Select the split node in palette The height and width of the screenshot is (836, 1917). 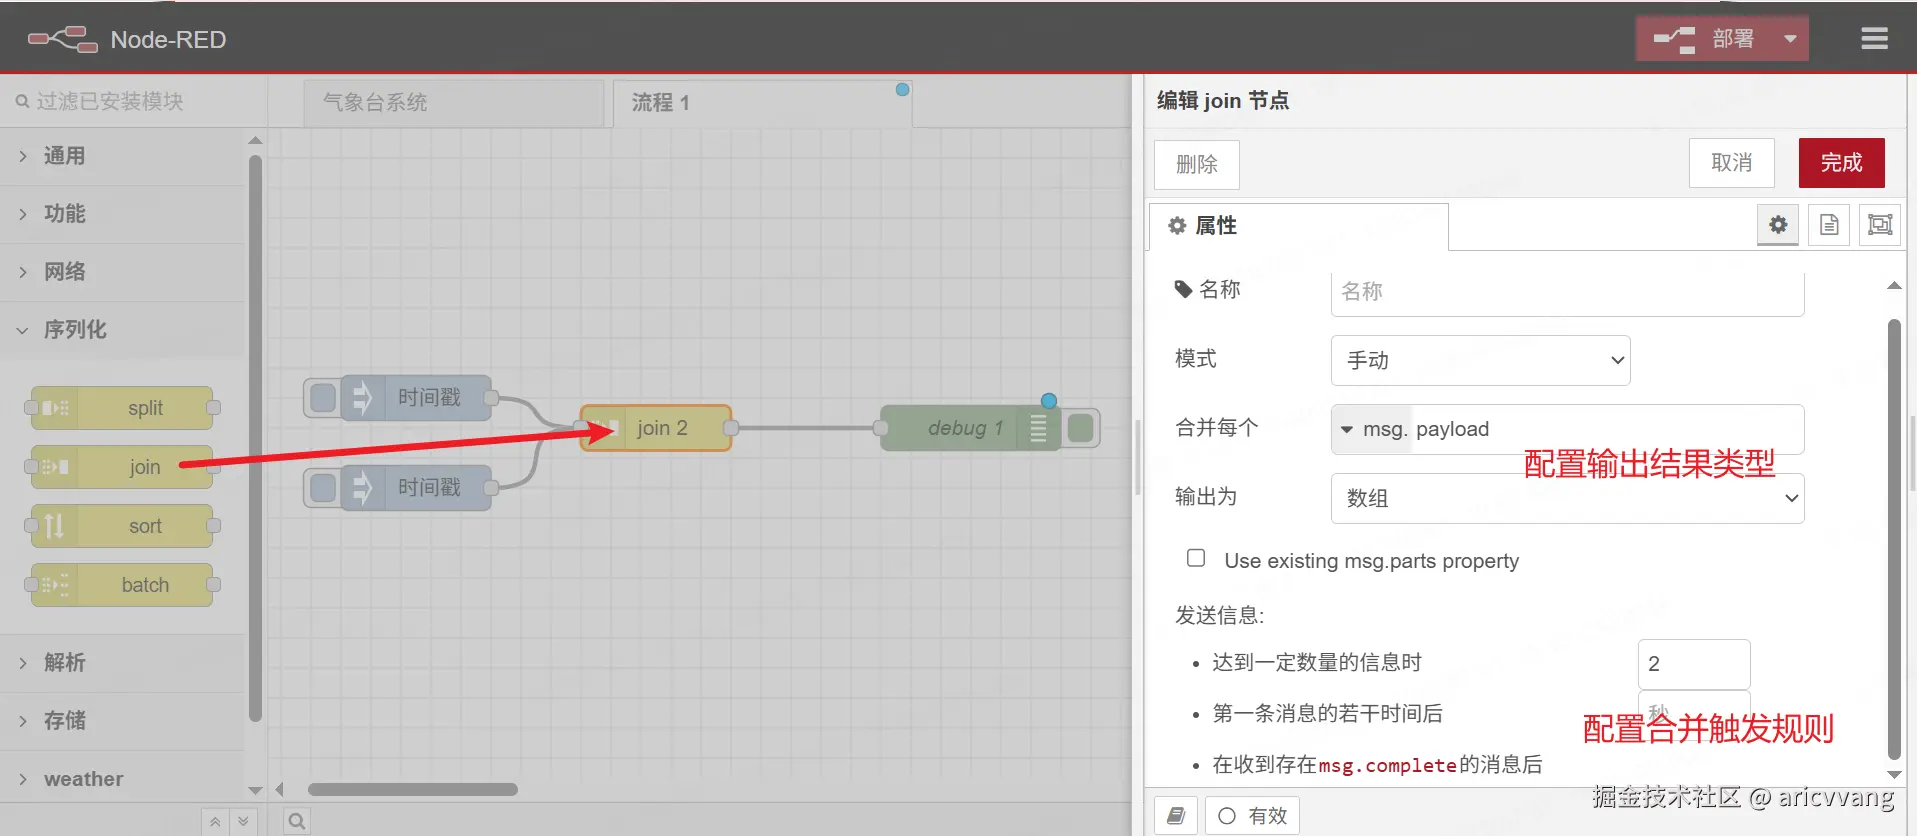122,408
